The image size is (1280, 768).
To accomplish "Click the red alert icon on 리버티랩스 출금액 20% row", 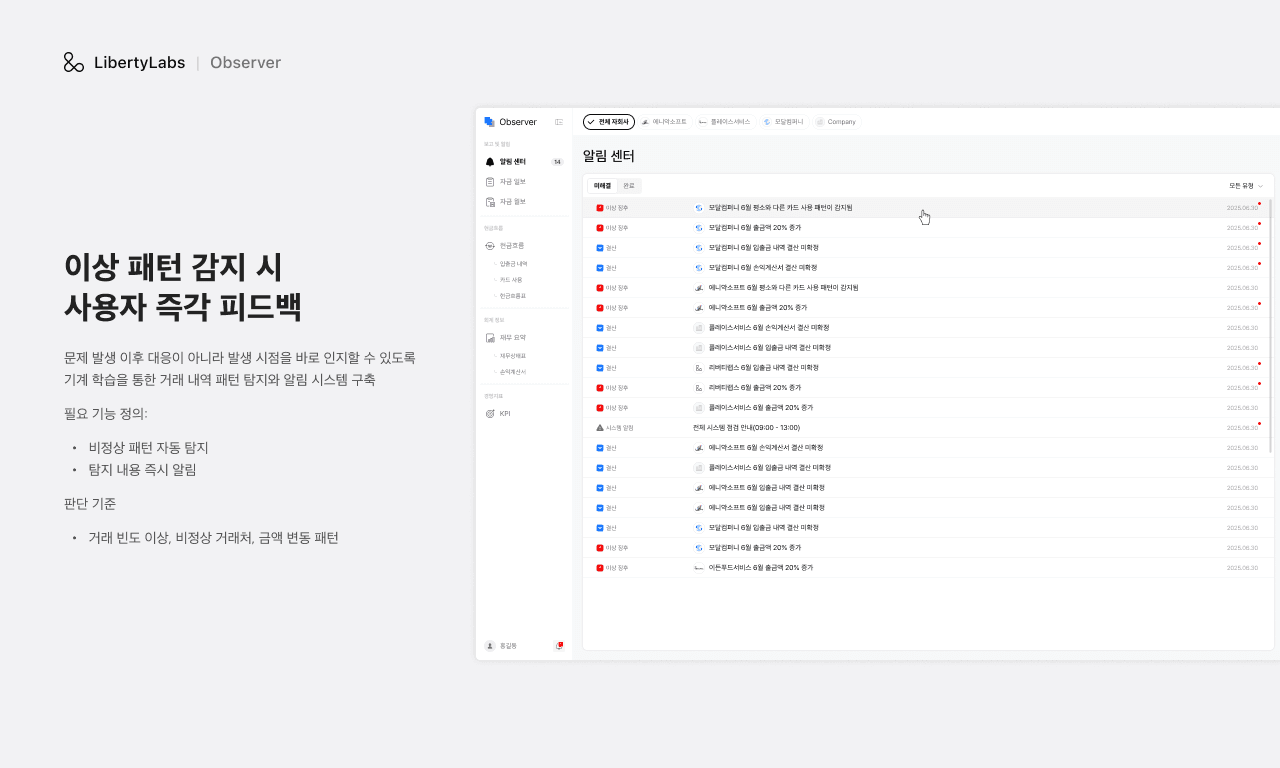I will point(600,388).
